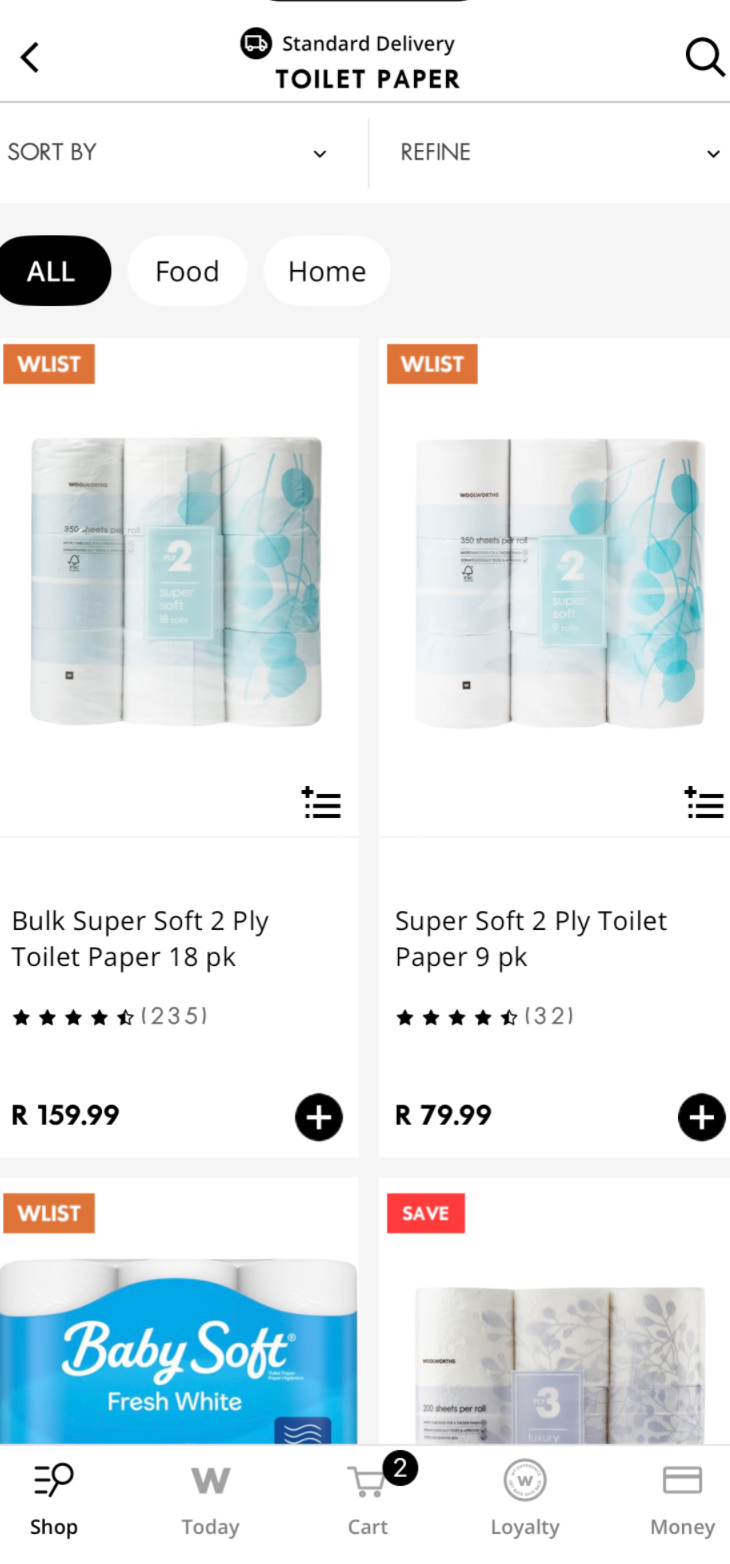
Task: Open search with the magnifier icon
Action: point(704,58)
